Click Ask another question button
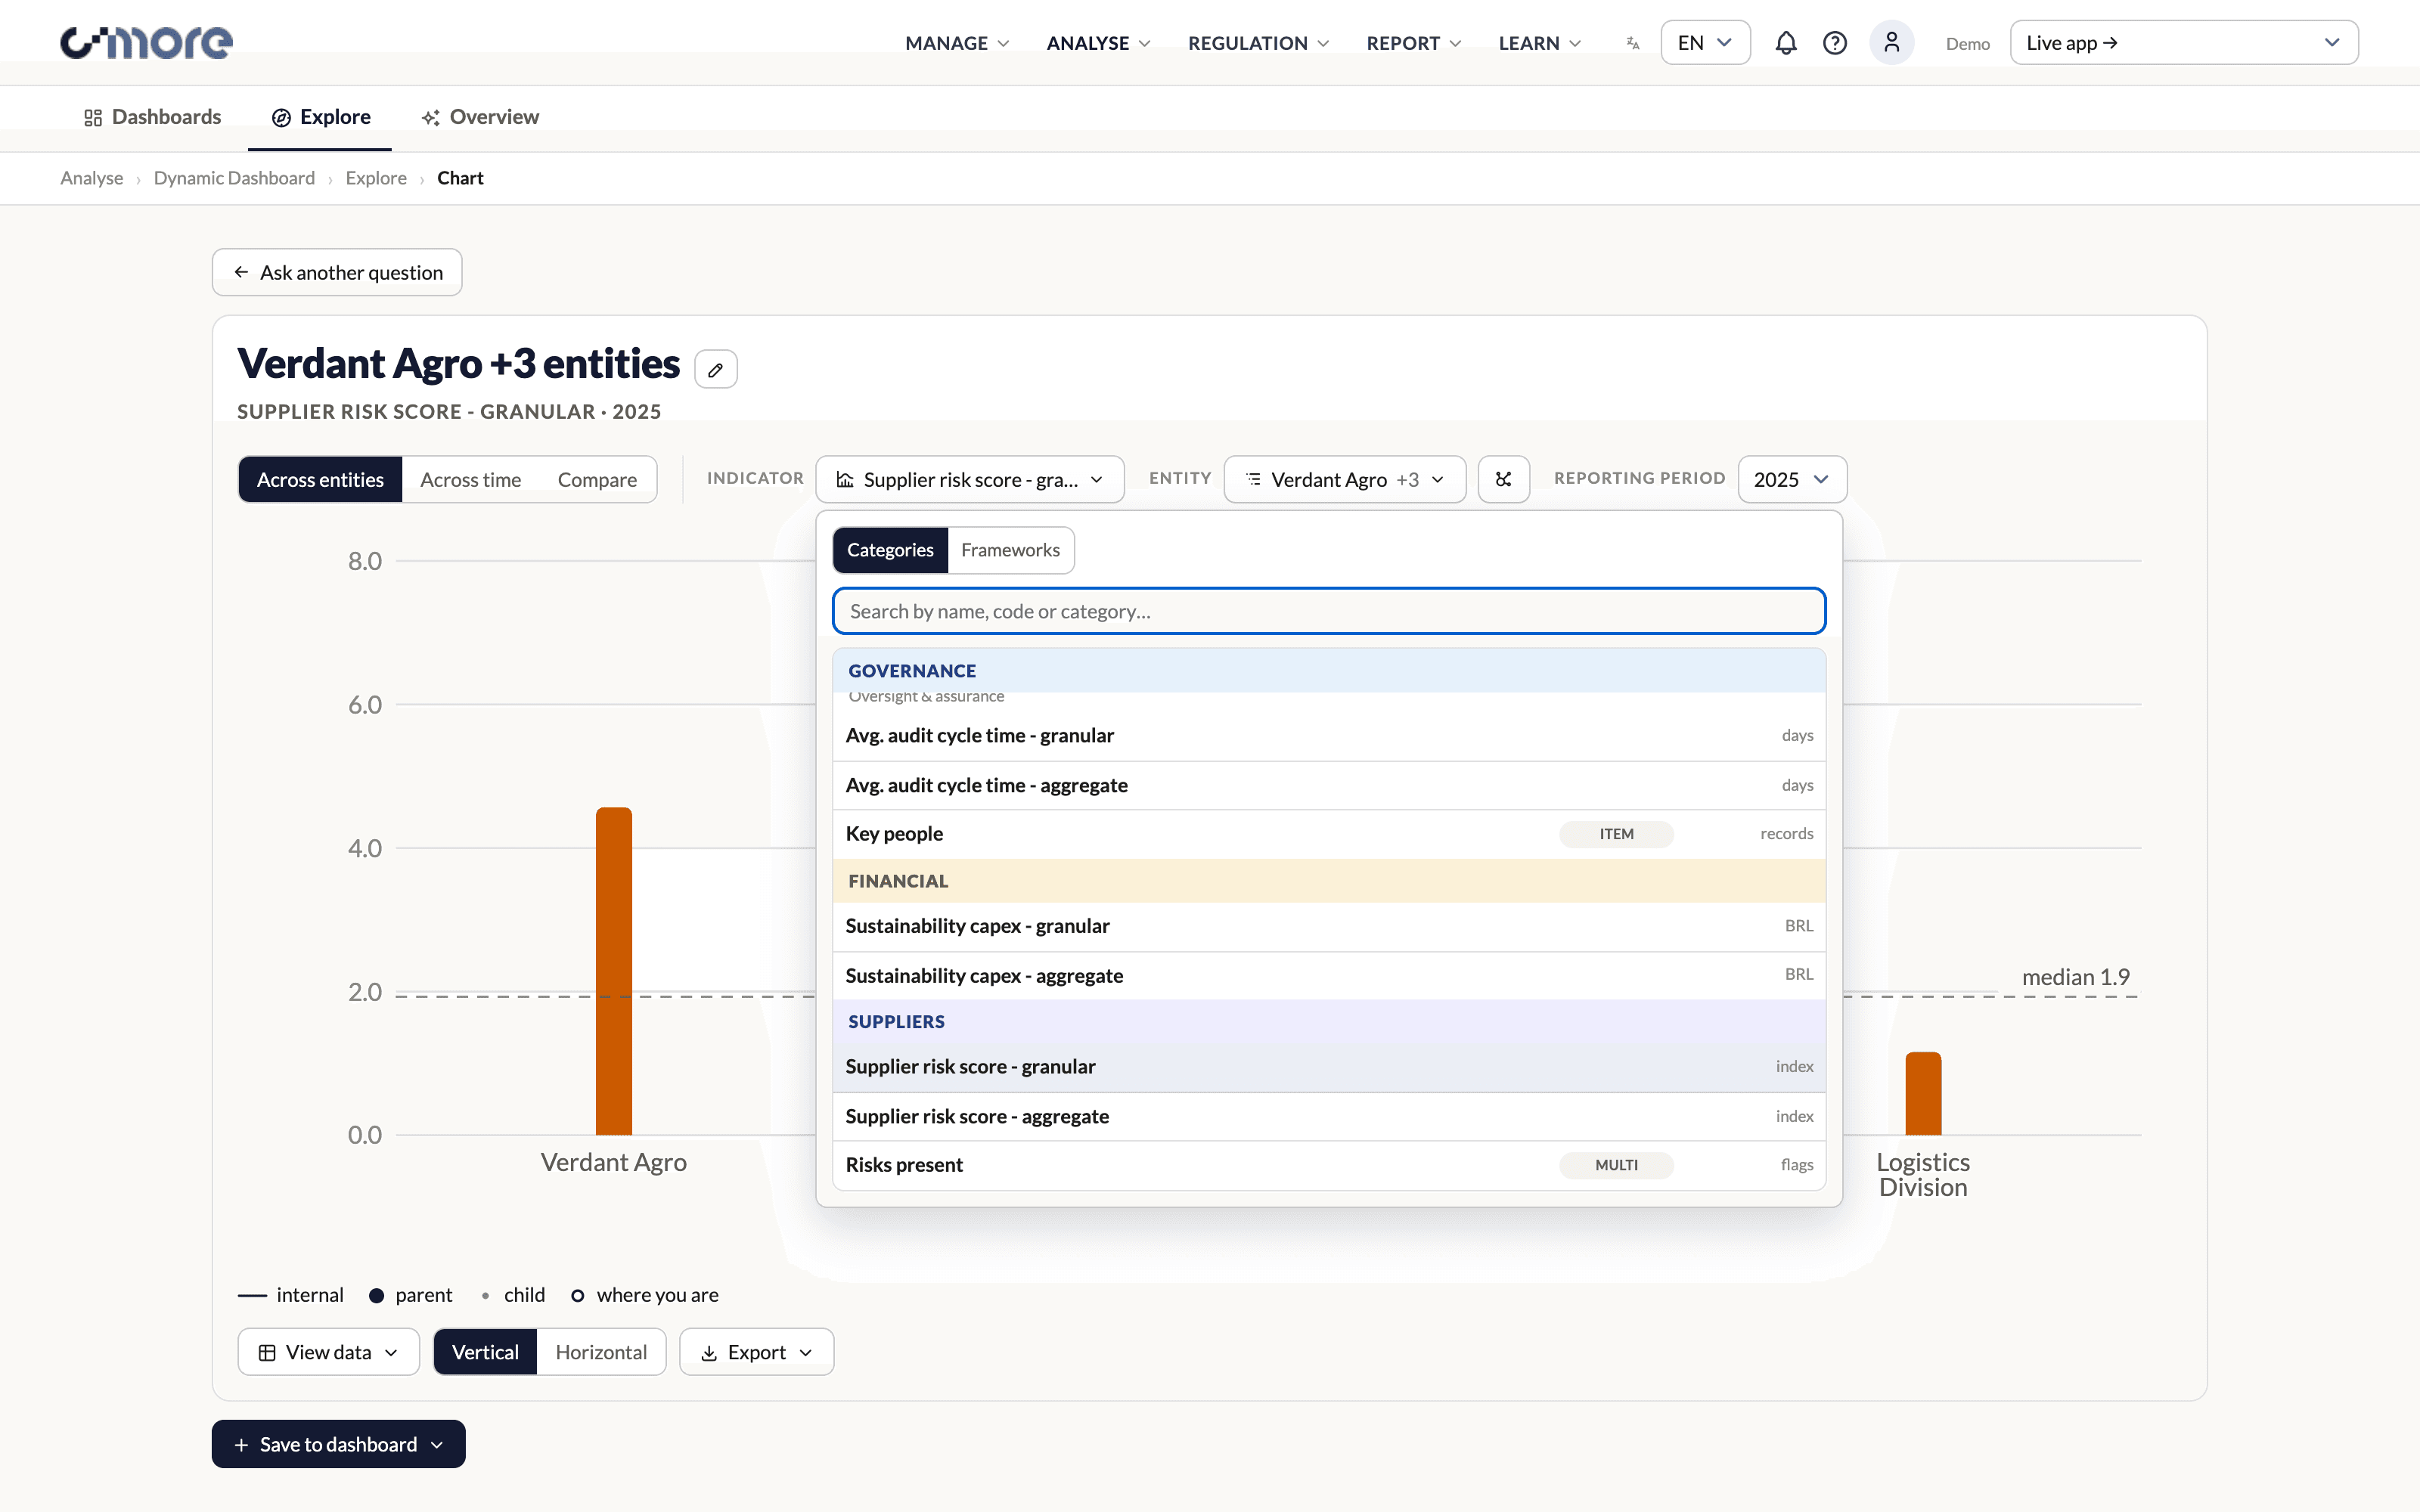 click(337, 272)
